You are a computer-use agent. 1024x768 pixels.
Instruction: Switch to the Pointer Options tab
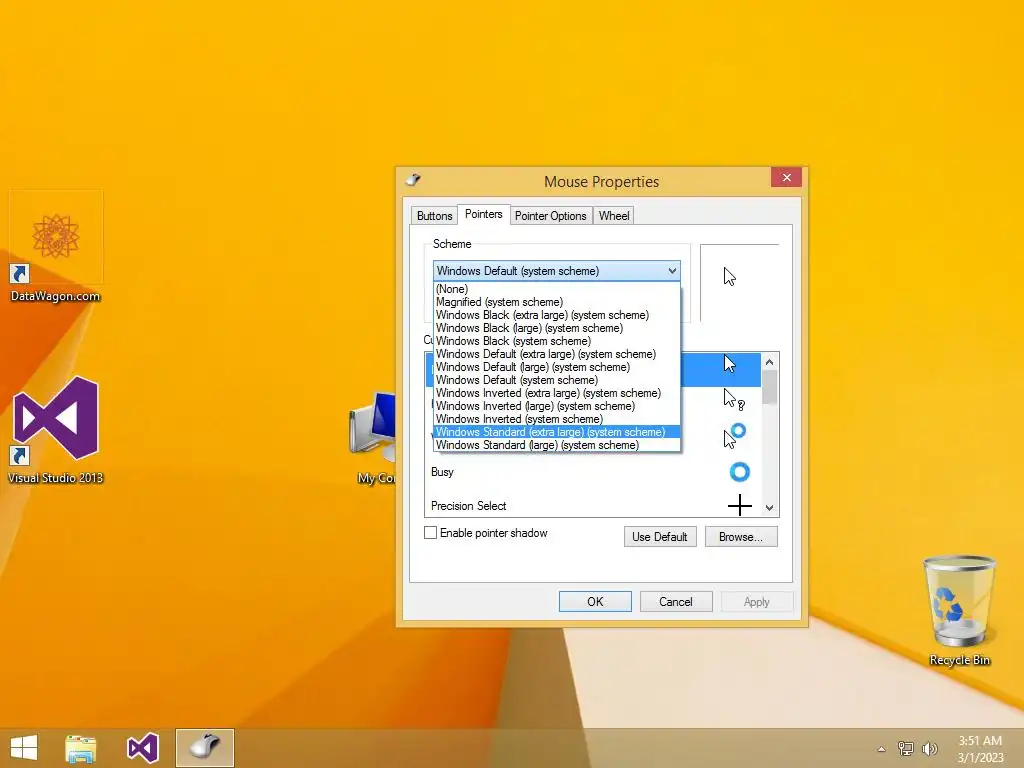tap(551, 216)
